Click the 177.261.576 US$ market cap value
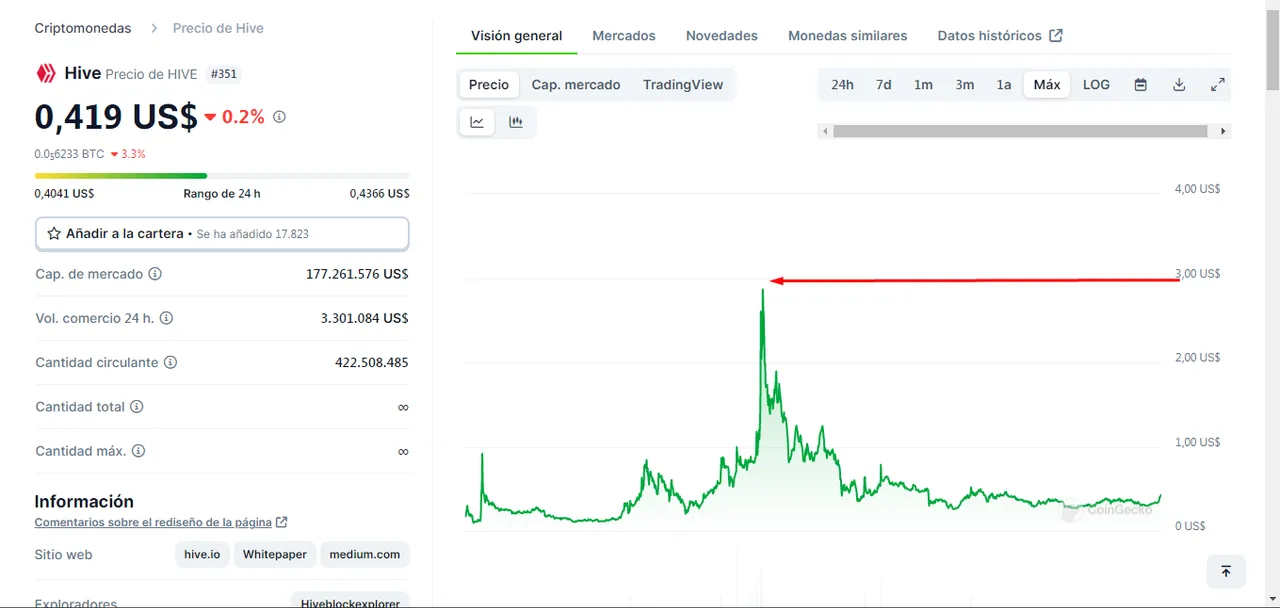1280x608 pixels. pos(357,274)
